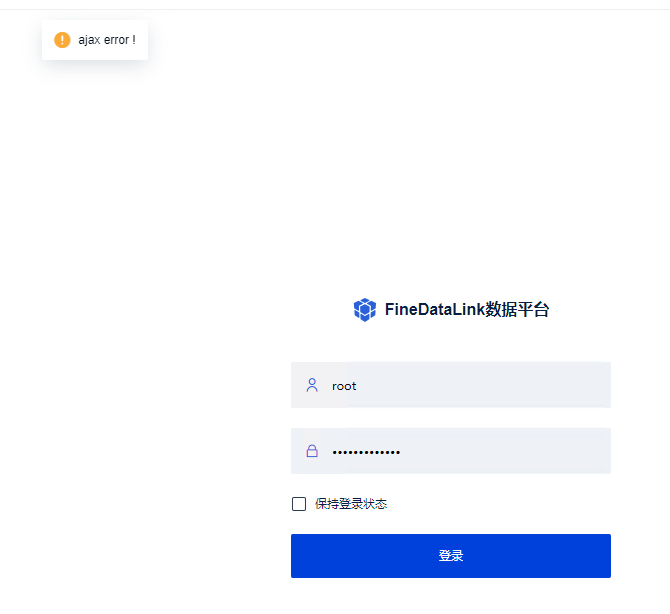Enable the keep-me-logged-in checkbox square

(299, 504)
